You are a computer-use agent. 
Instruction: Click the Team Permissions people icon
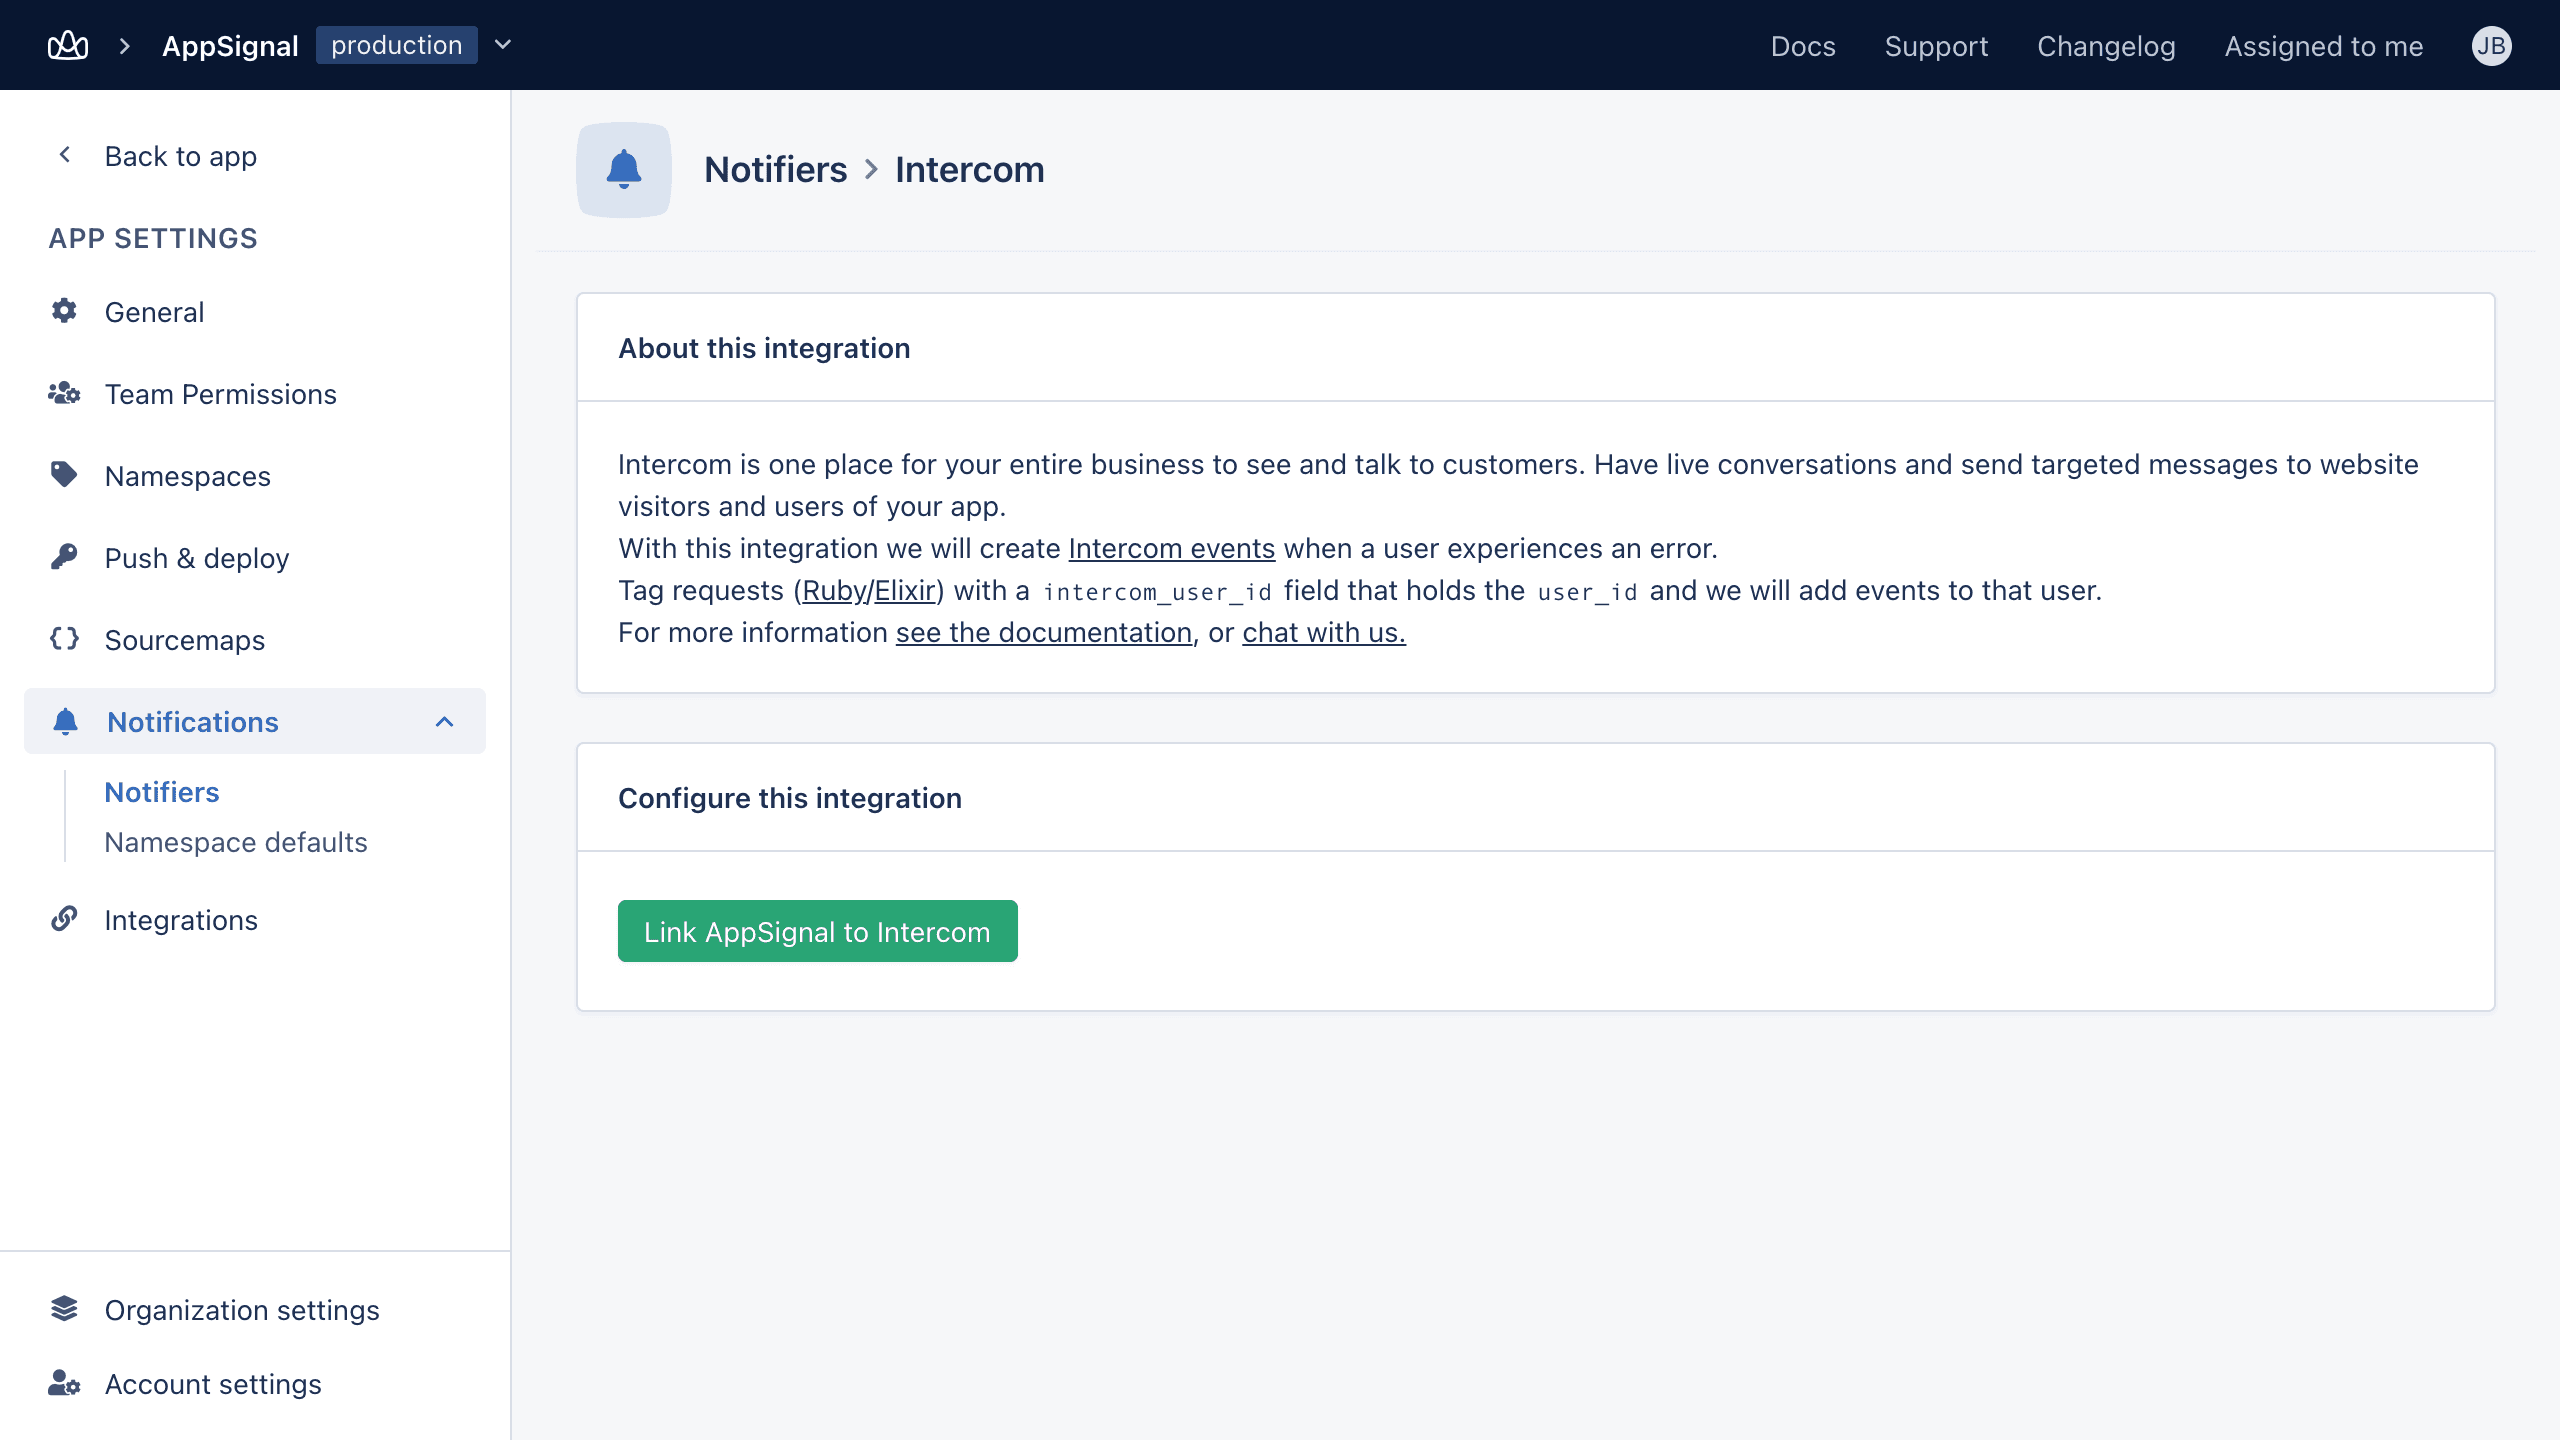tap(65, 392)
